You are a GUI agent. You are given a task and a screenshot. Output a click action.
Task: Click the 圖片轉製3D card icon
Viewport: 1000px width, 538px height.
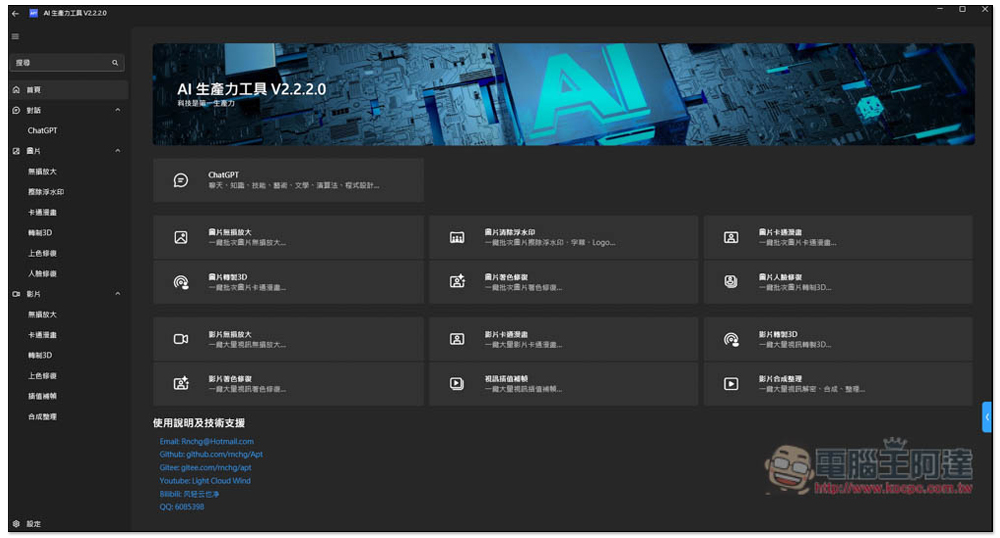point(181,282)
